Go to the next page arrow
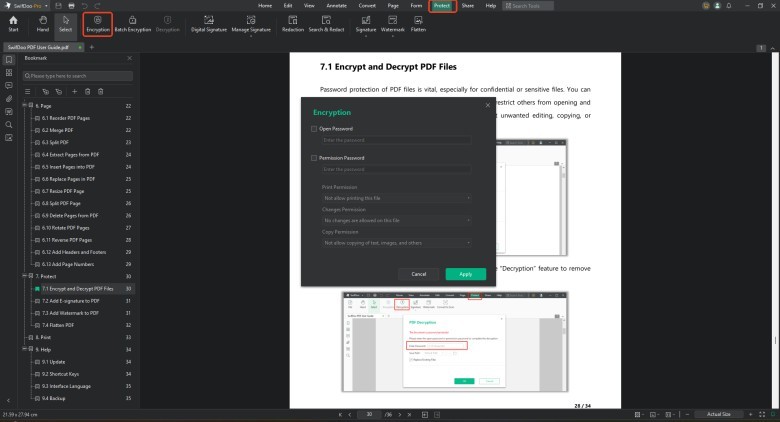The width and height of the screenshot is (780, 422). 399,414
